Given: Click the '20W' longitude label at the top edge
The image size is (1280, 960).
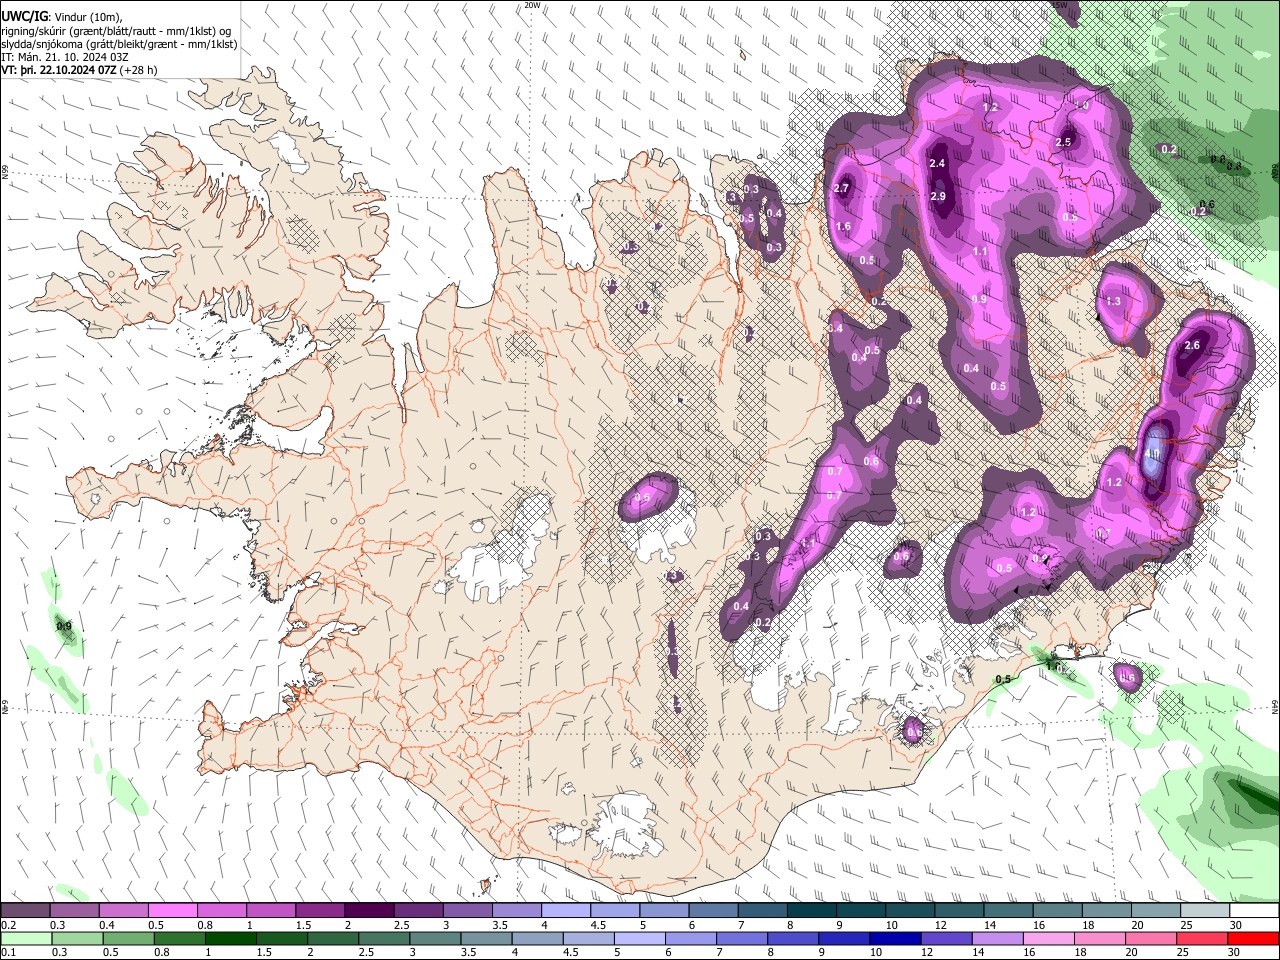Looking at the screenshot, I should click(533, 5).
